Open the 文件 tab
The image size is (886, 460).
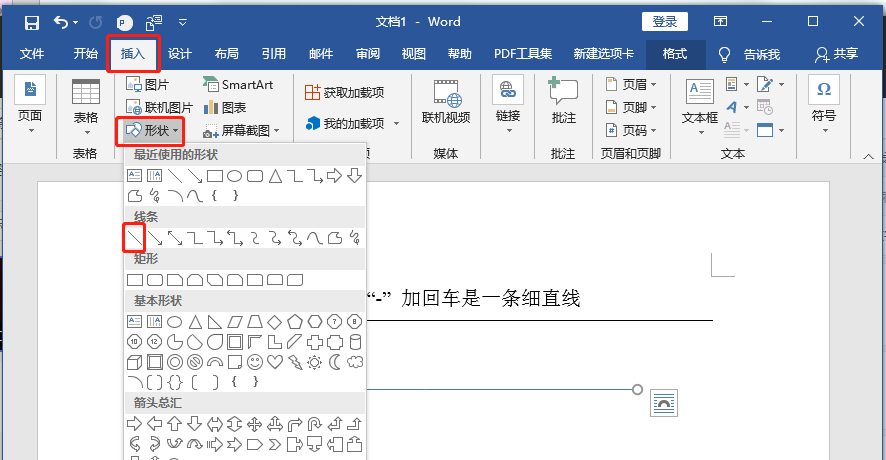32,54
